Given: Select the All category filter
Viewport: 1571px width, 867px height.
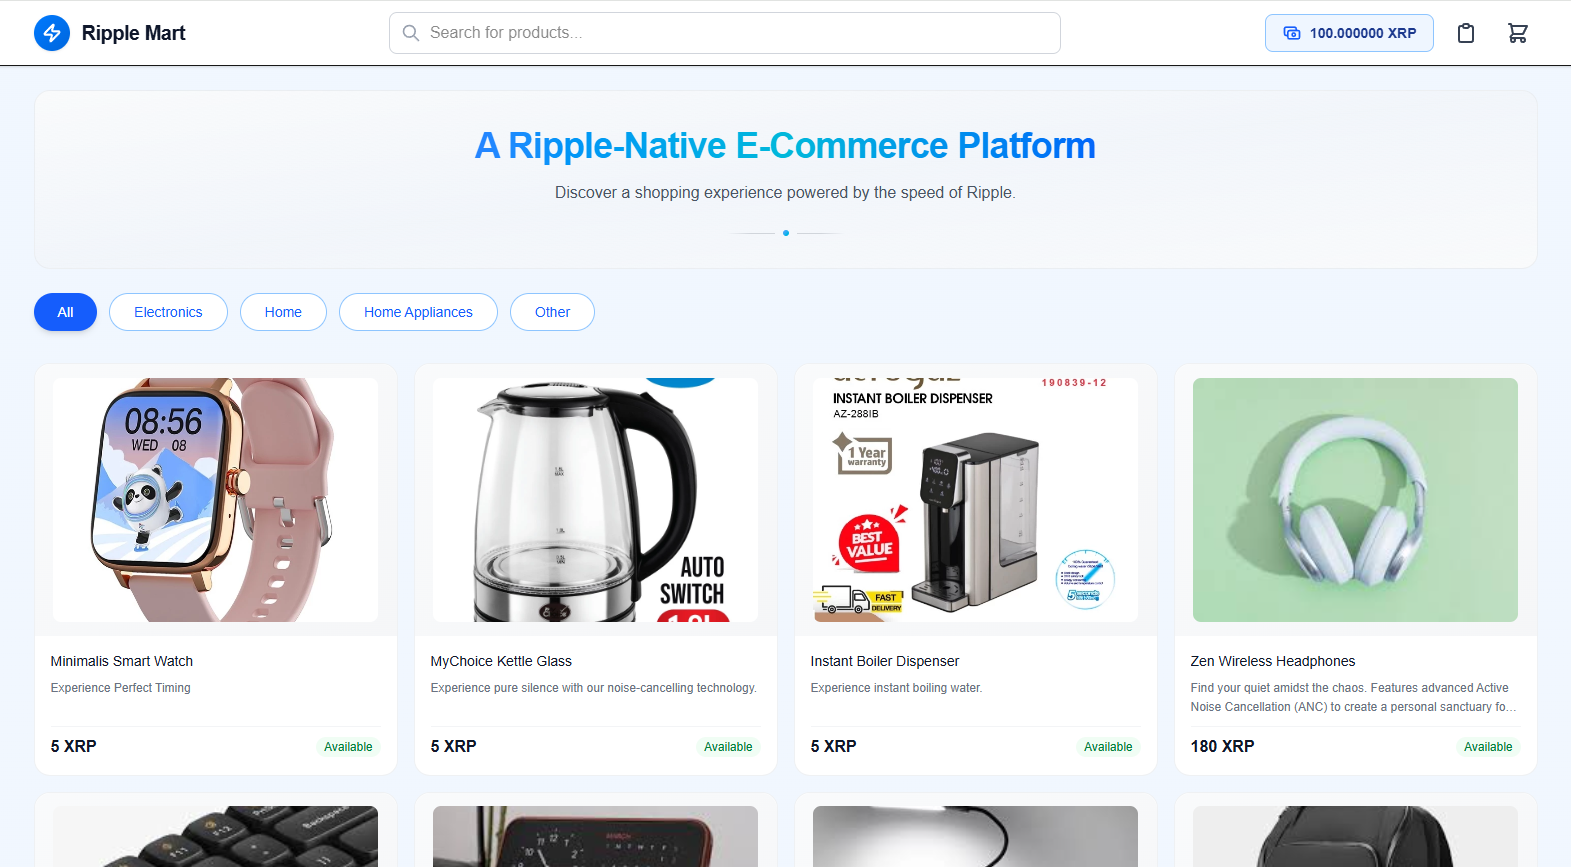Looking at the screenshot, I should pos(65,312).
